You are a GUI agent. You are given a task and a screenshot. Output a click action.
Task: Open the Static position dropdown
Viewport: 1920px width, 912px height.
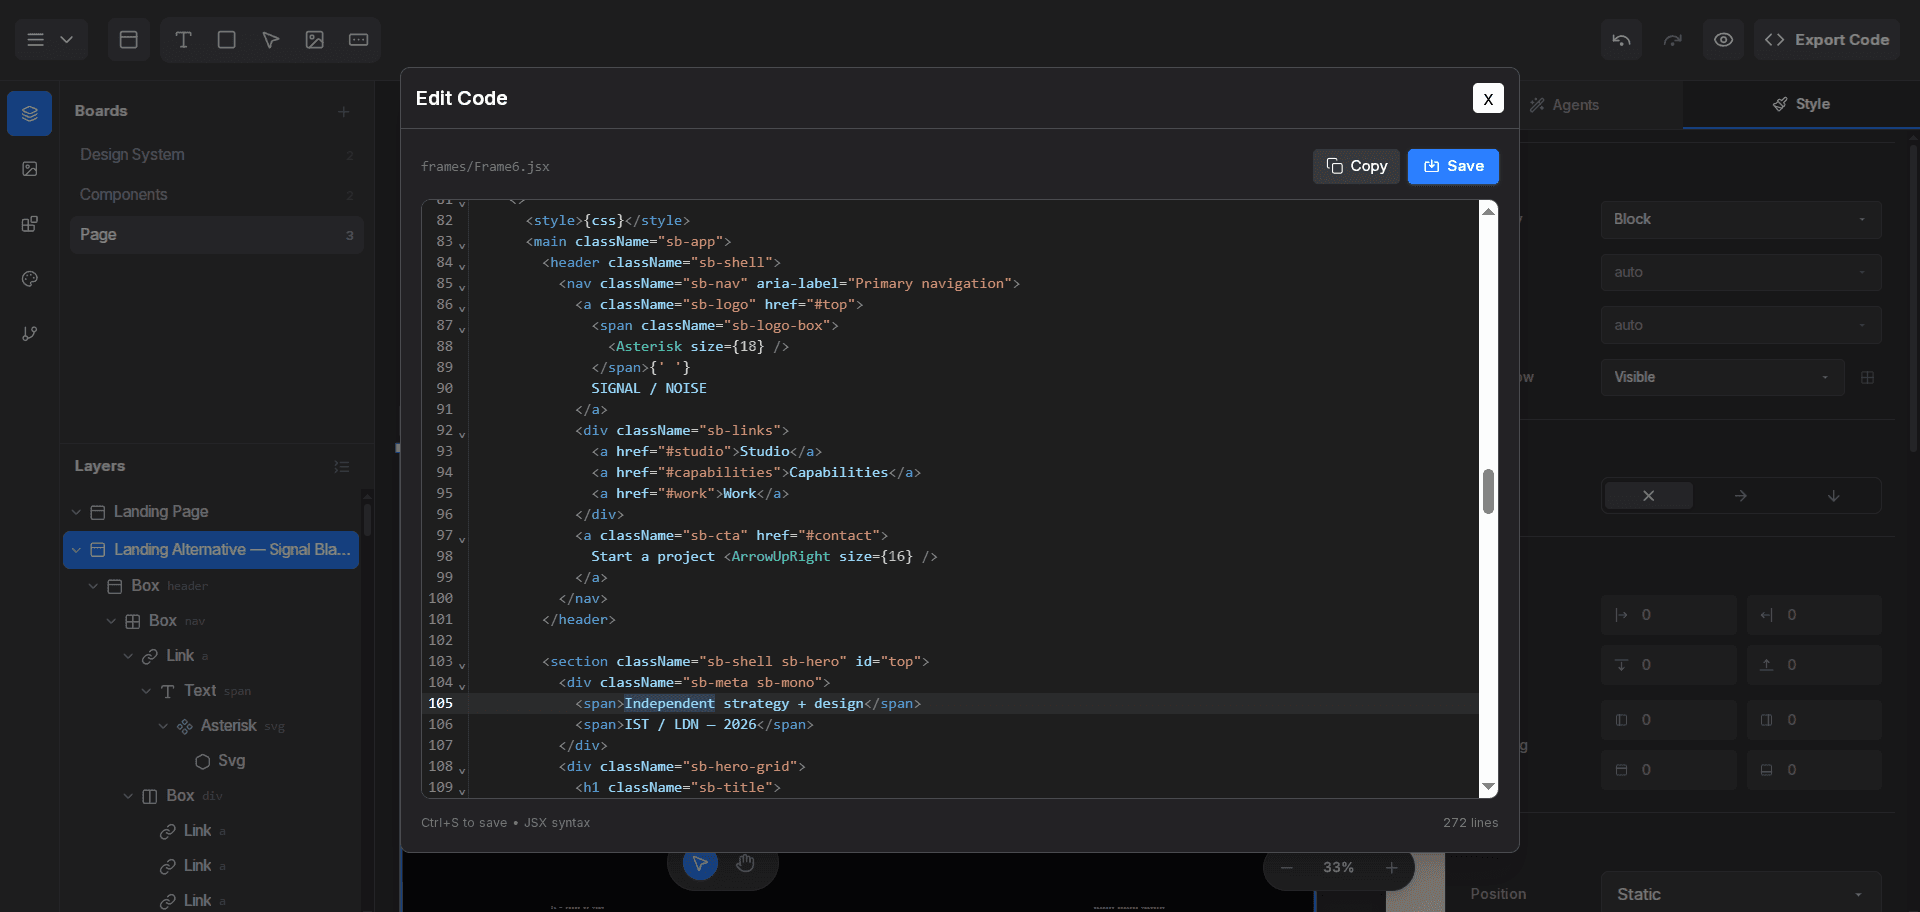(x=1741, y=894)
